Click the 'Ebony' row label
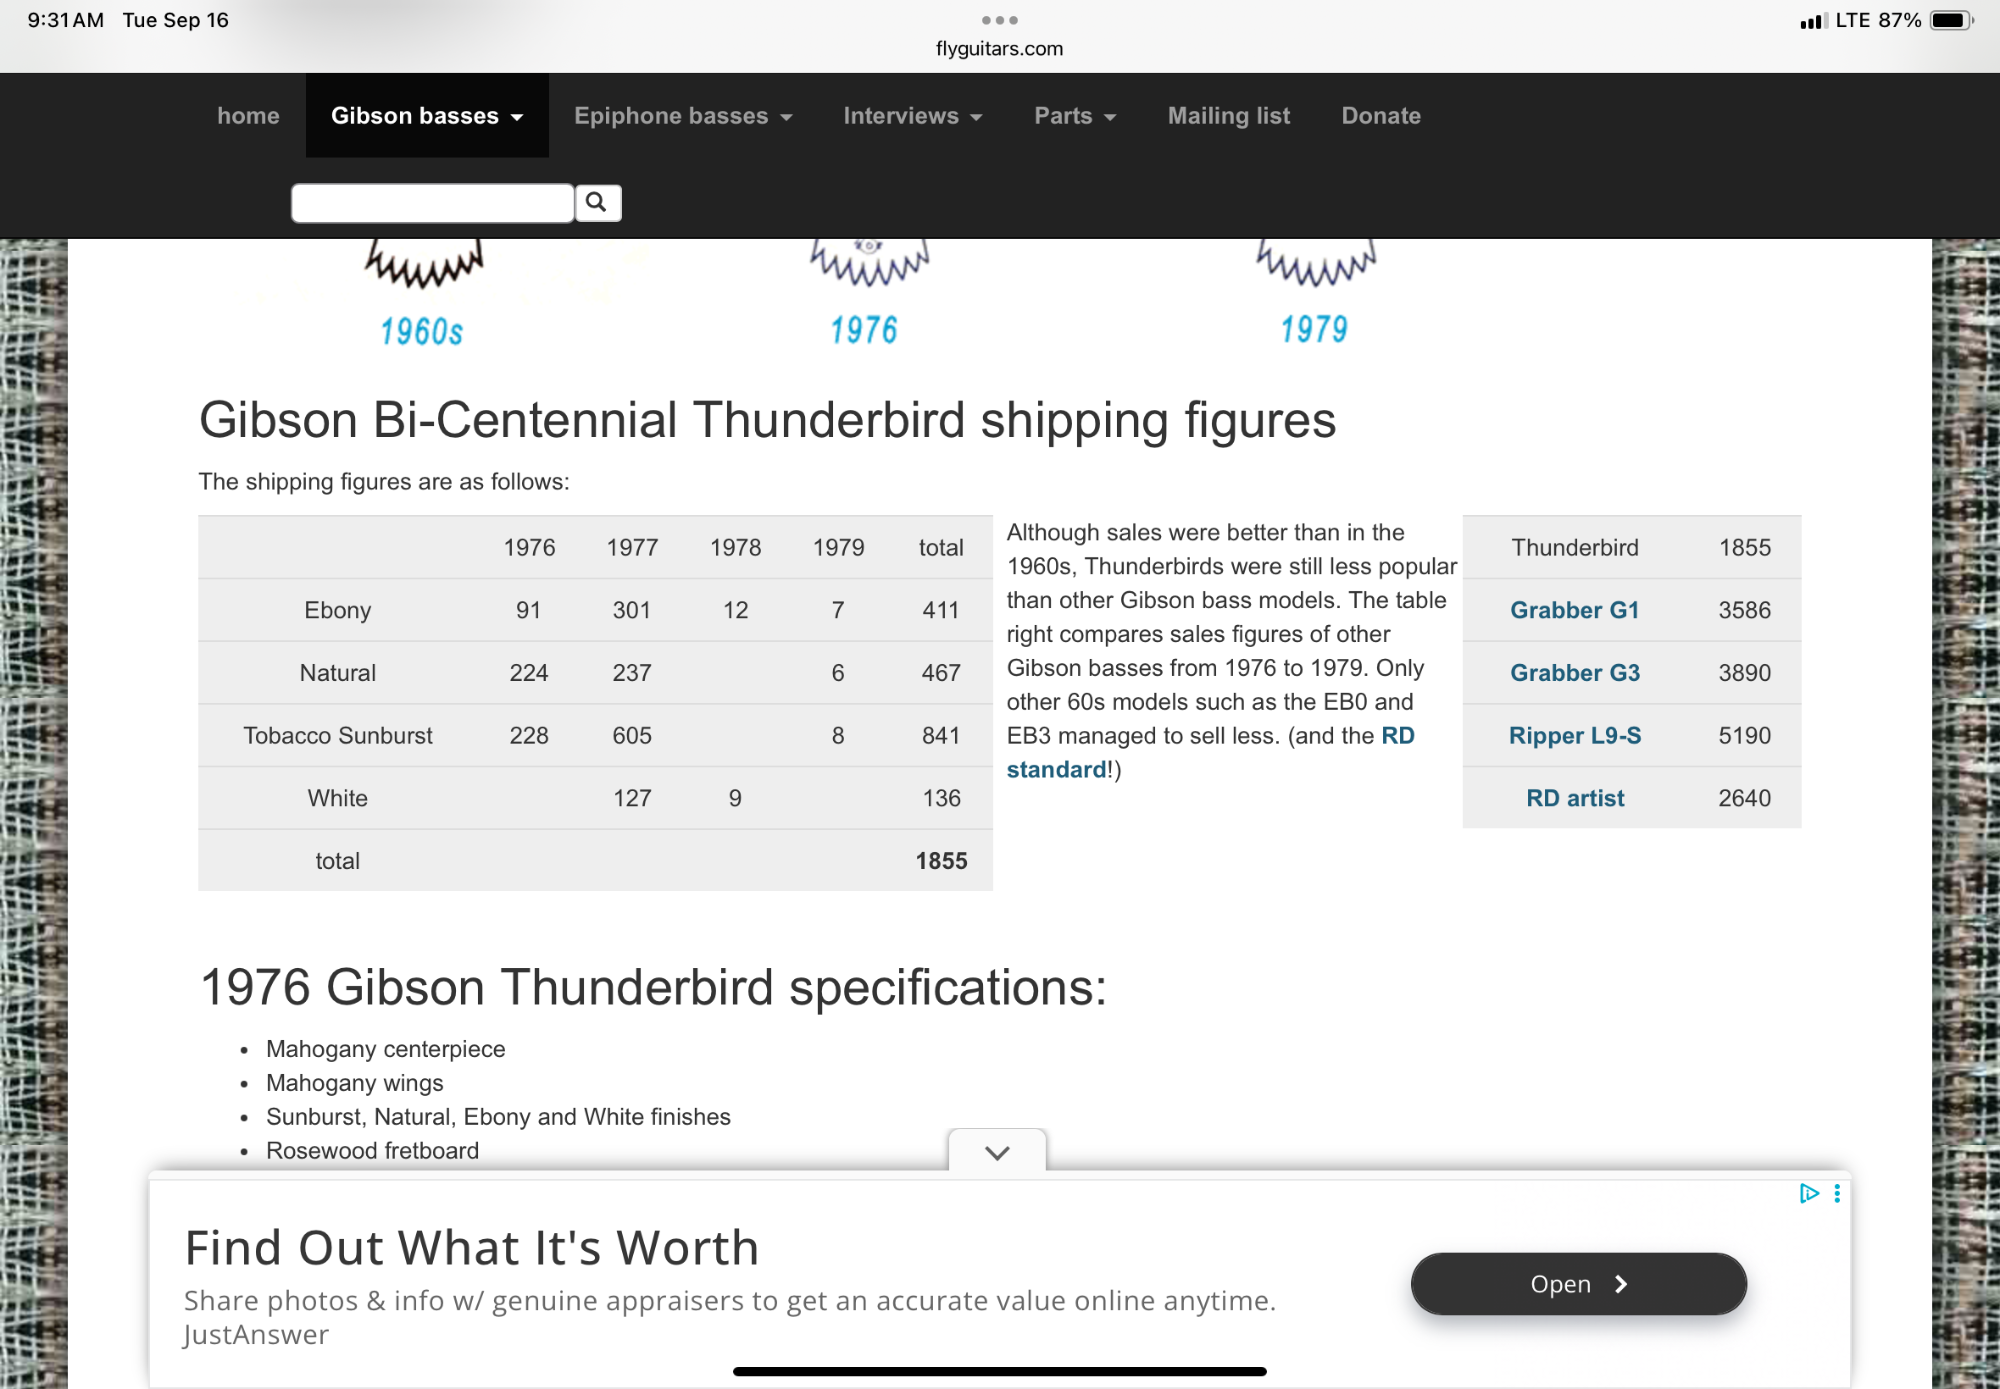 (x=338, y=610)
